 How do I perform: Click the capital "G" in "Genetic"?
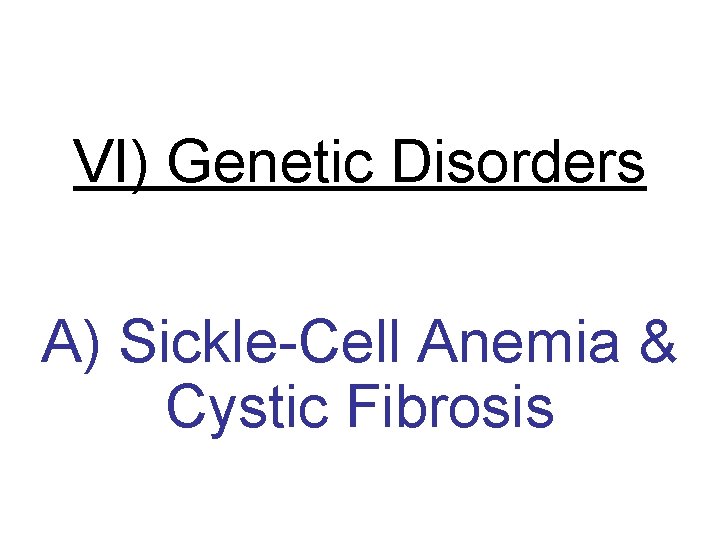(x=187, y=164)
